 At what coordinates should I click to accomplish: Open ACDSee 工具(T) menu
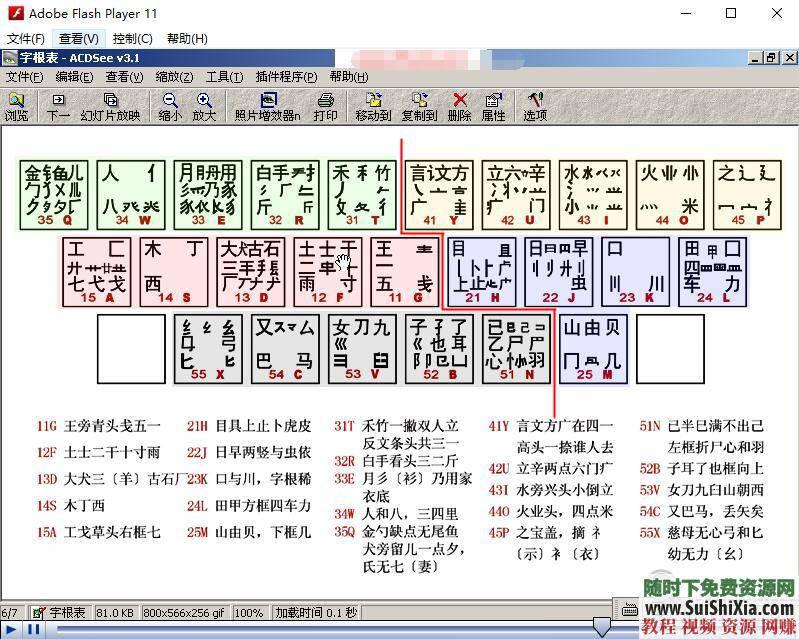click(x=224, y=77)
